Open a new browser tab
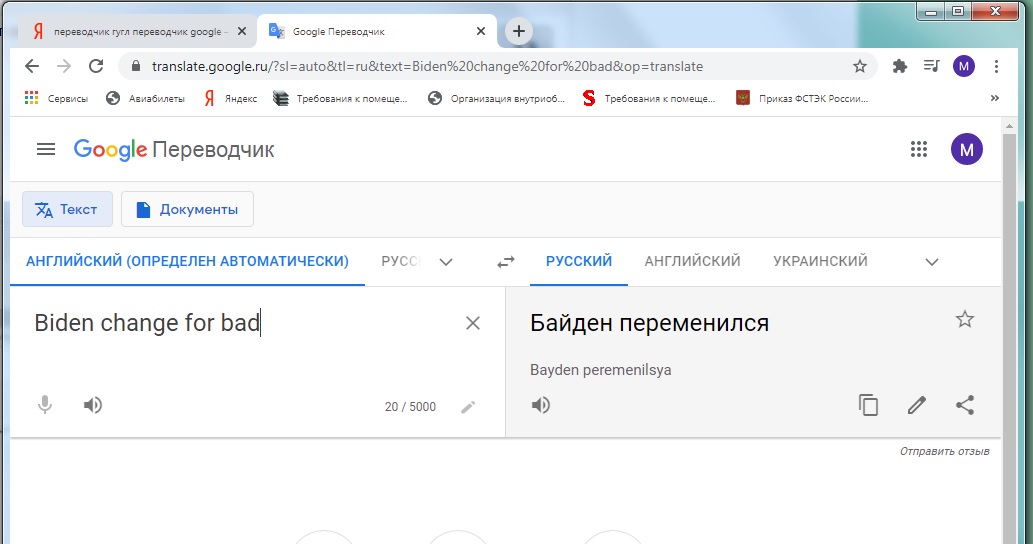 click(x=519, y=31)
